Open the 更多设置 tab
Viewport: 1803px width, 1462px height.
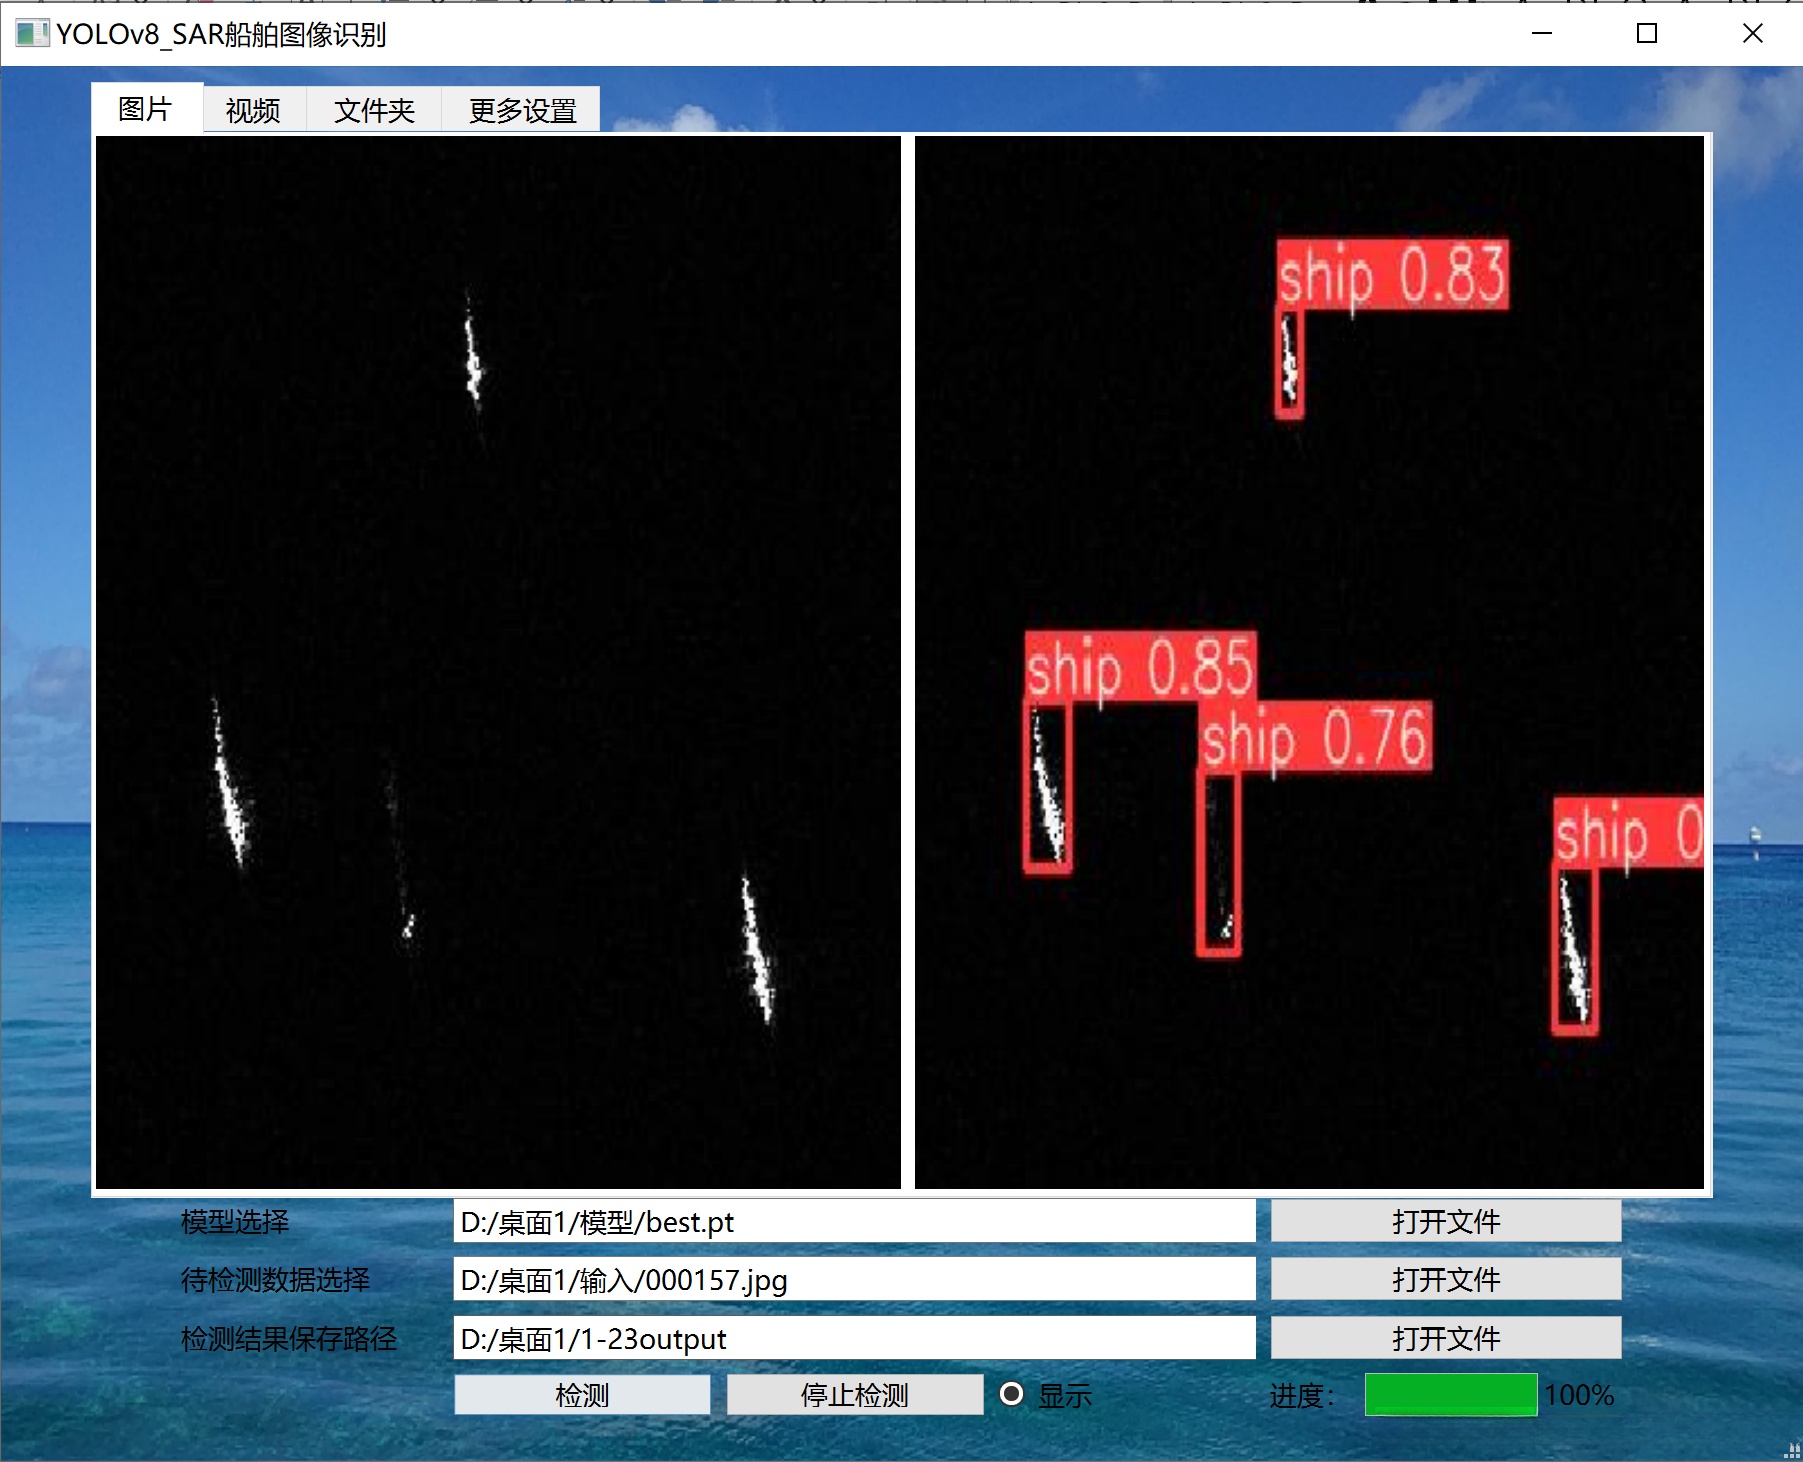(x=521, y=110)
